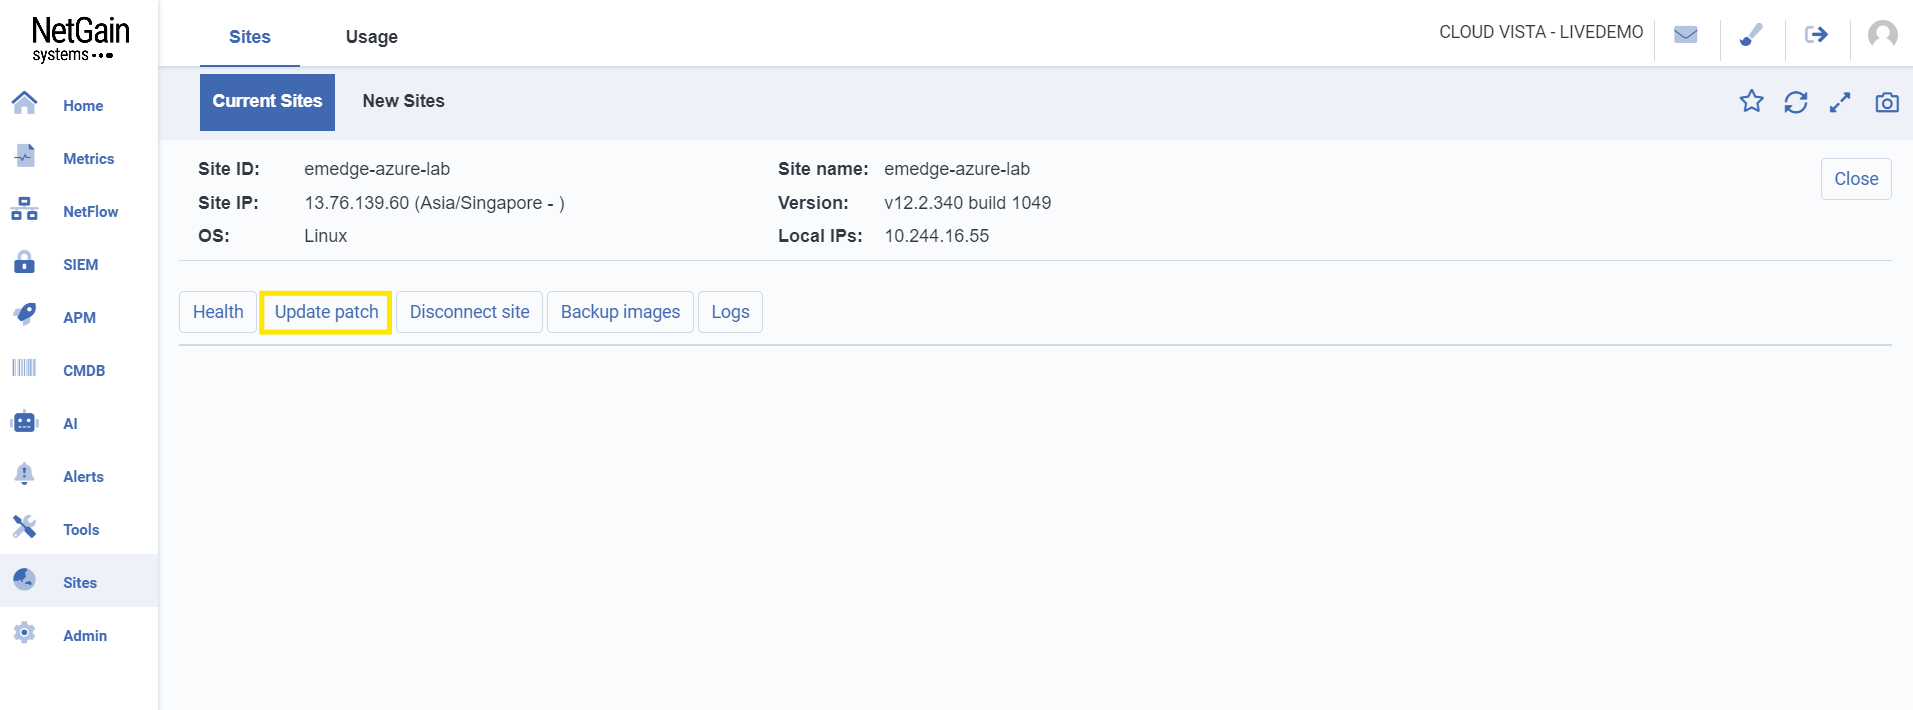The image size is (1913, 710).
Task: Click the paintbrush theme icon
Action: click(1751, 35)
